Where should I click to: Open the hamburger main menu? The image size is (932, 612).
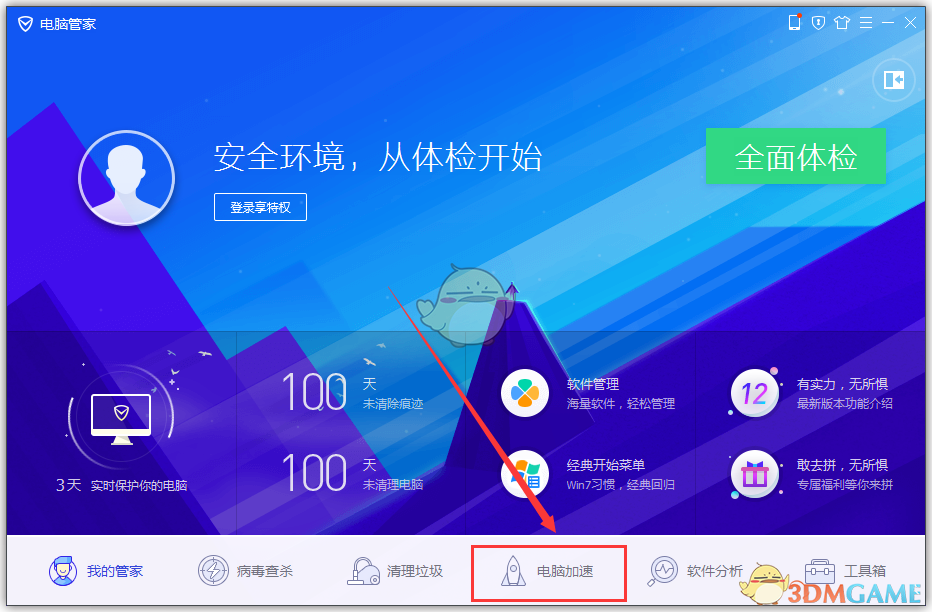866,23
